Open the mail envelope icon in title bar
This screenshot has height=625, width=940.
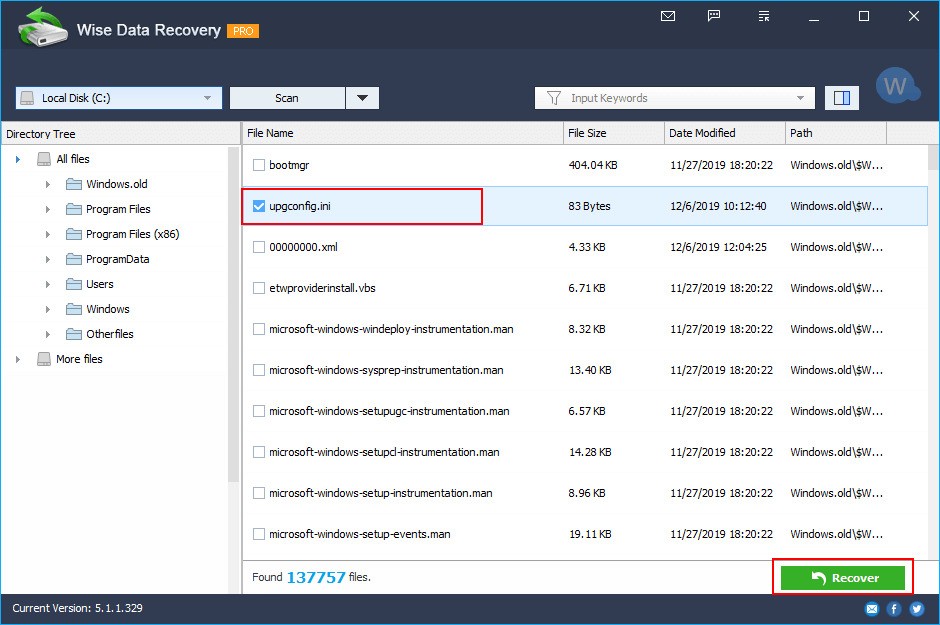click(668, 16)
